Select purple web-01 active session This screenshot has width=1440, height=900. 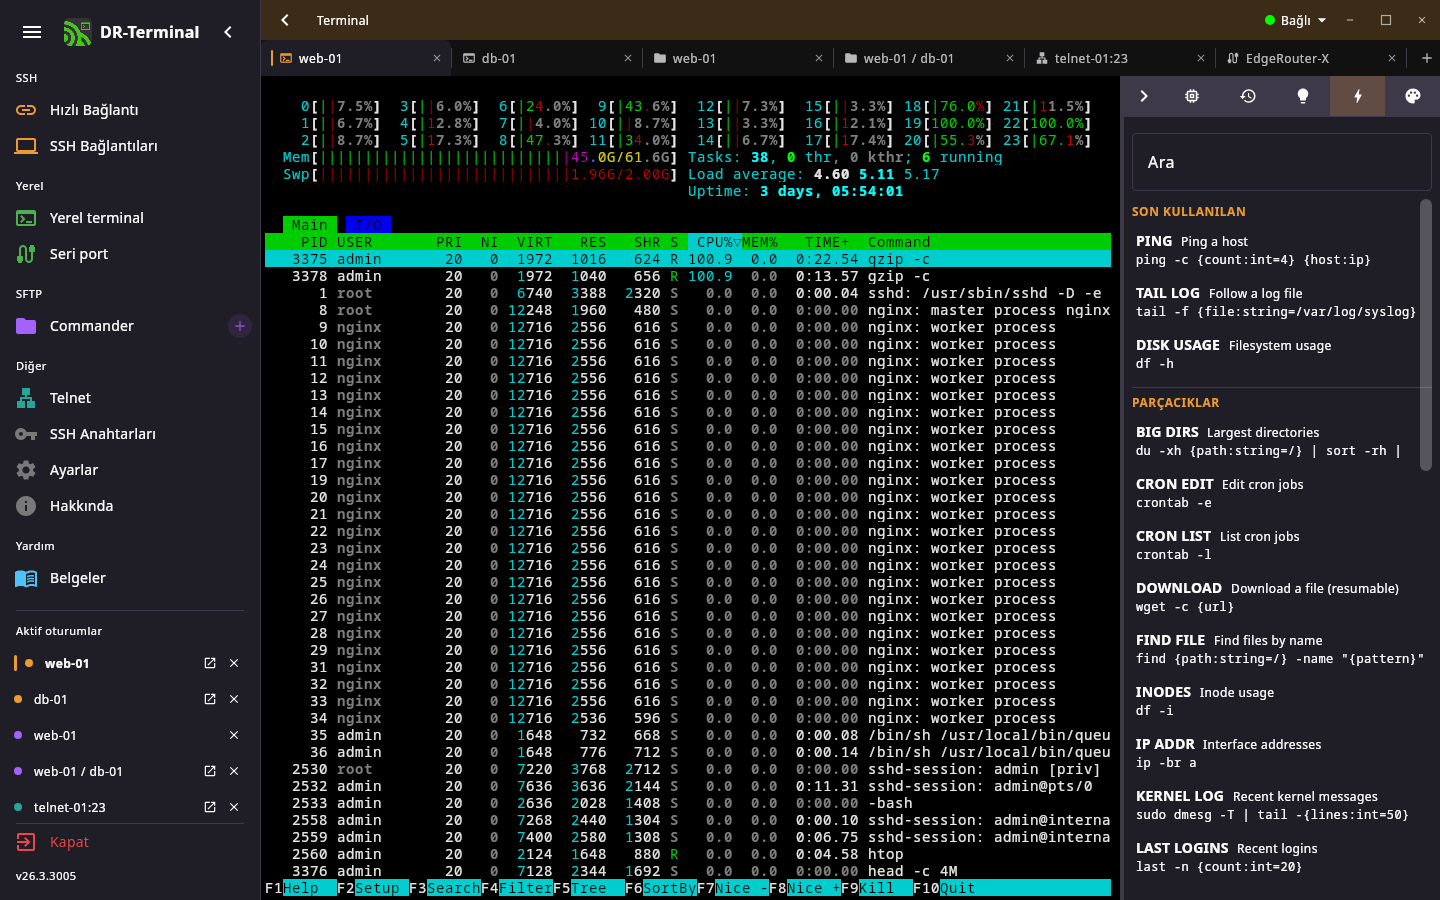tap(55, 735)
